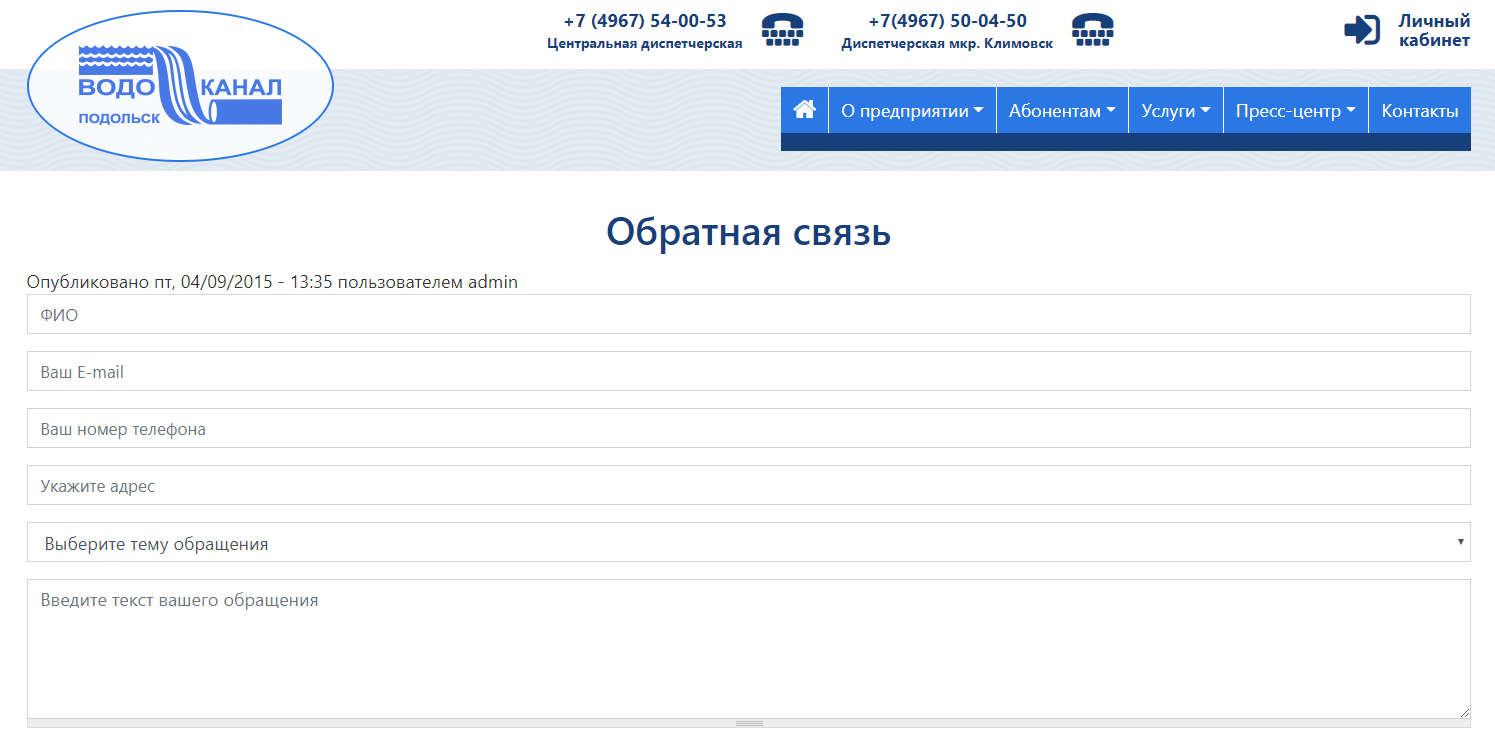The image size is (1495, 746).
Task: Click into the Введите текст вашего обращения textarea
Action: point(749,648)
